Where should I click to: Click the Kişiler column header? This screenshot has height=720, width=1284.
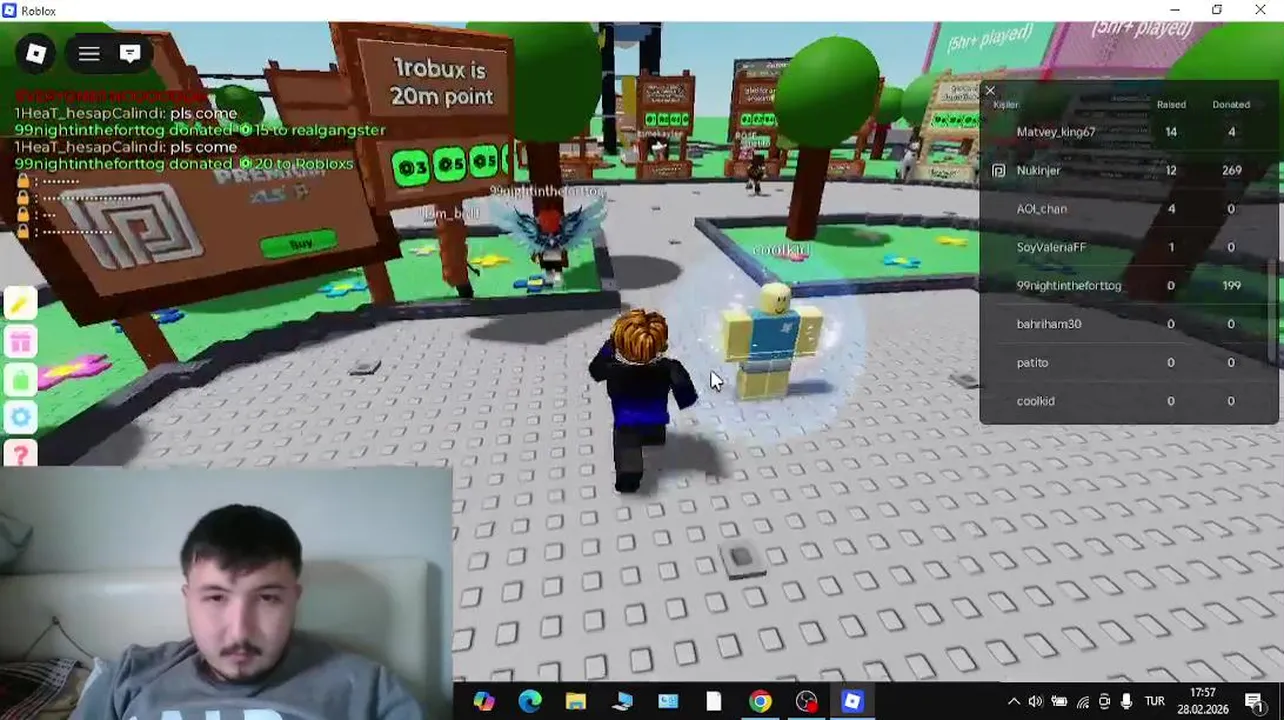(1006, 105)
